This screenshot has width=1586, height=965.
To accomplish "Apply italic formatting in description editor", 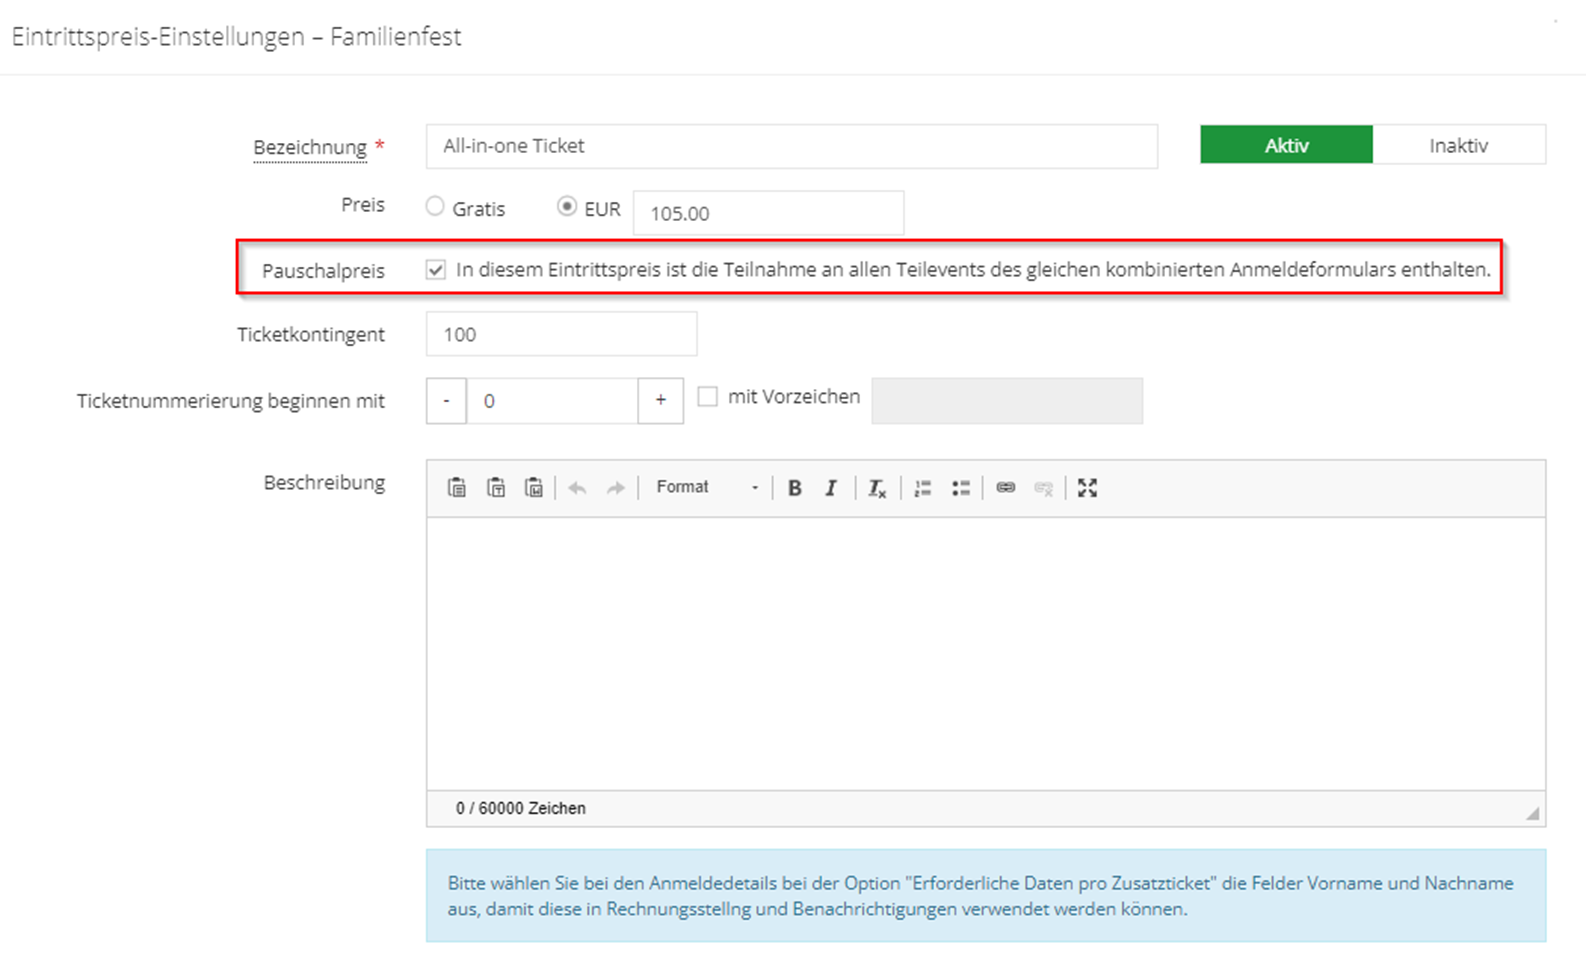I will tap(830, 488).
